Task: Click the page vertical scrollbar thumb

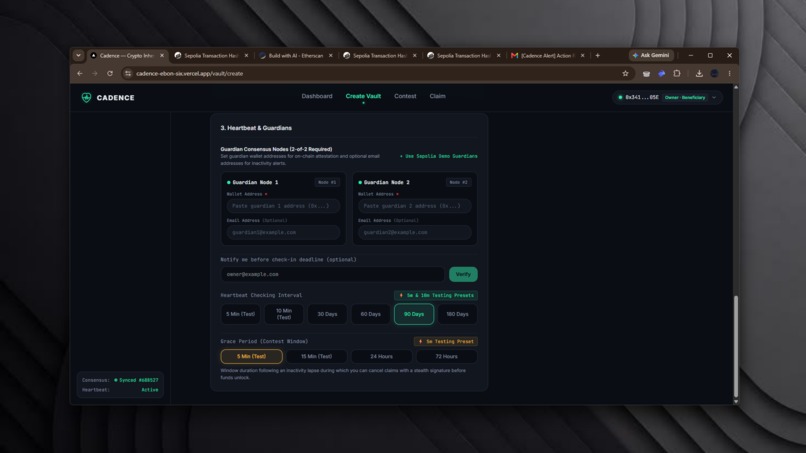Action: click(x=736, y=346)
